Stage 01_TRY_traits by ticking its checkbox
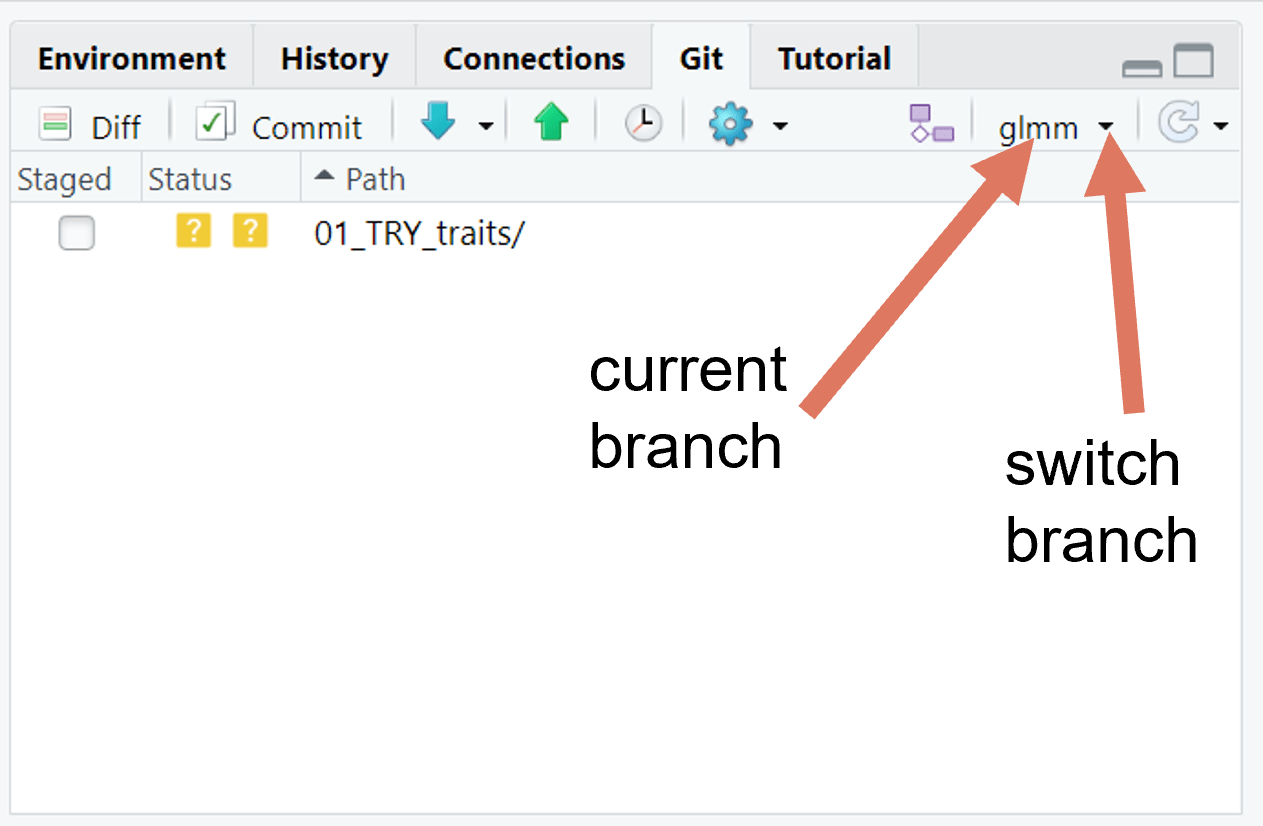Image resolution: width=1263 pixels, height=826 pixels. (76, 233)
